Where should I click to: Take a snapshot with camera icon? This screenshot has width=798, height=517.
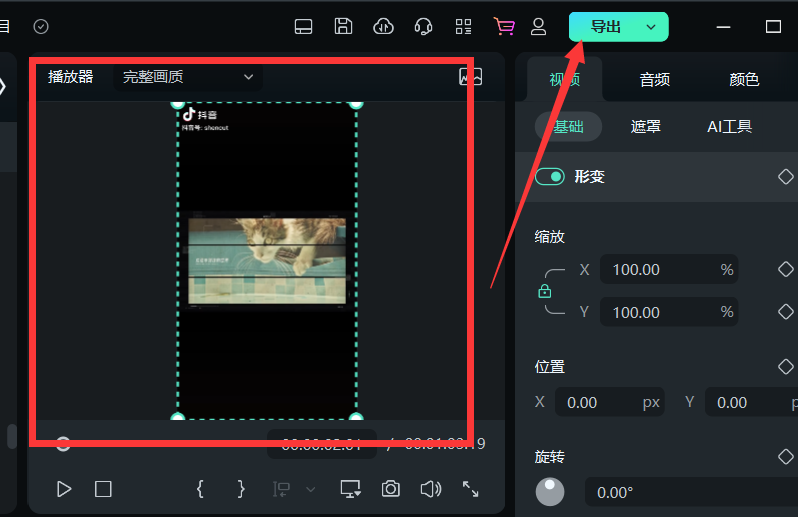390,489
